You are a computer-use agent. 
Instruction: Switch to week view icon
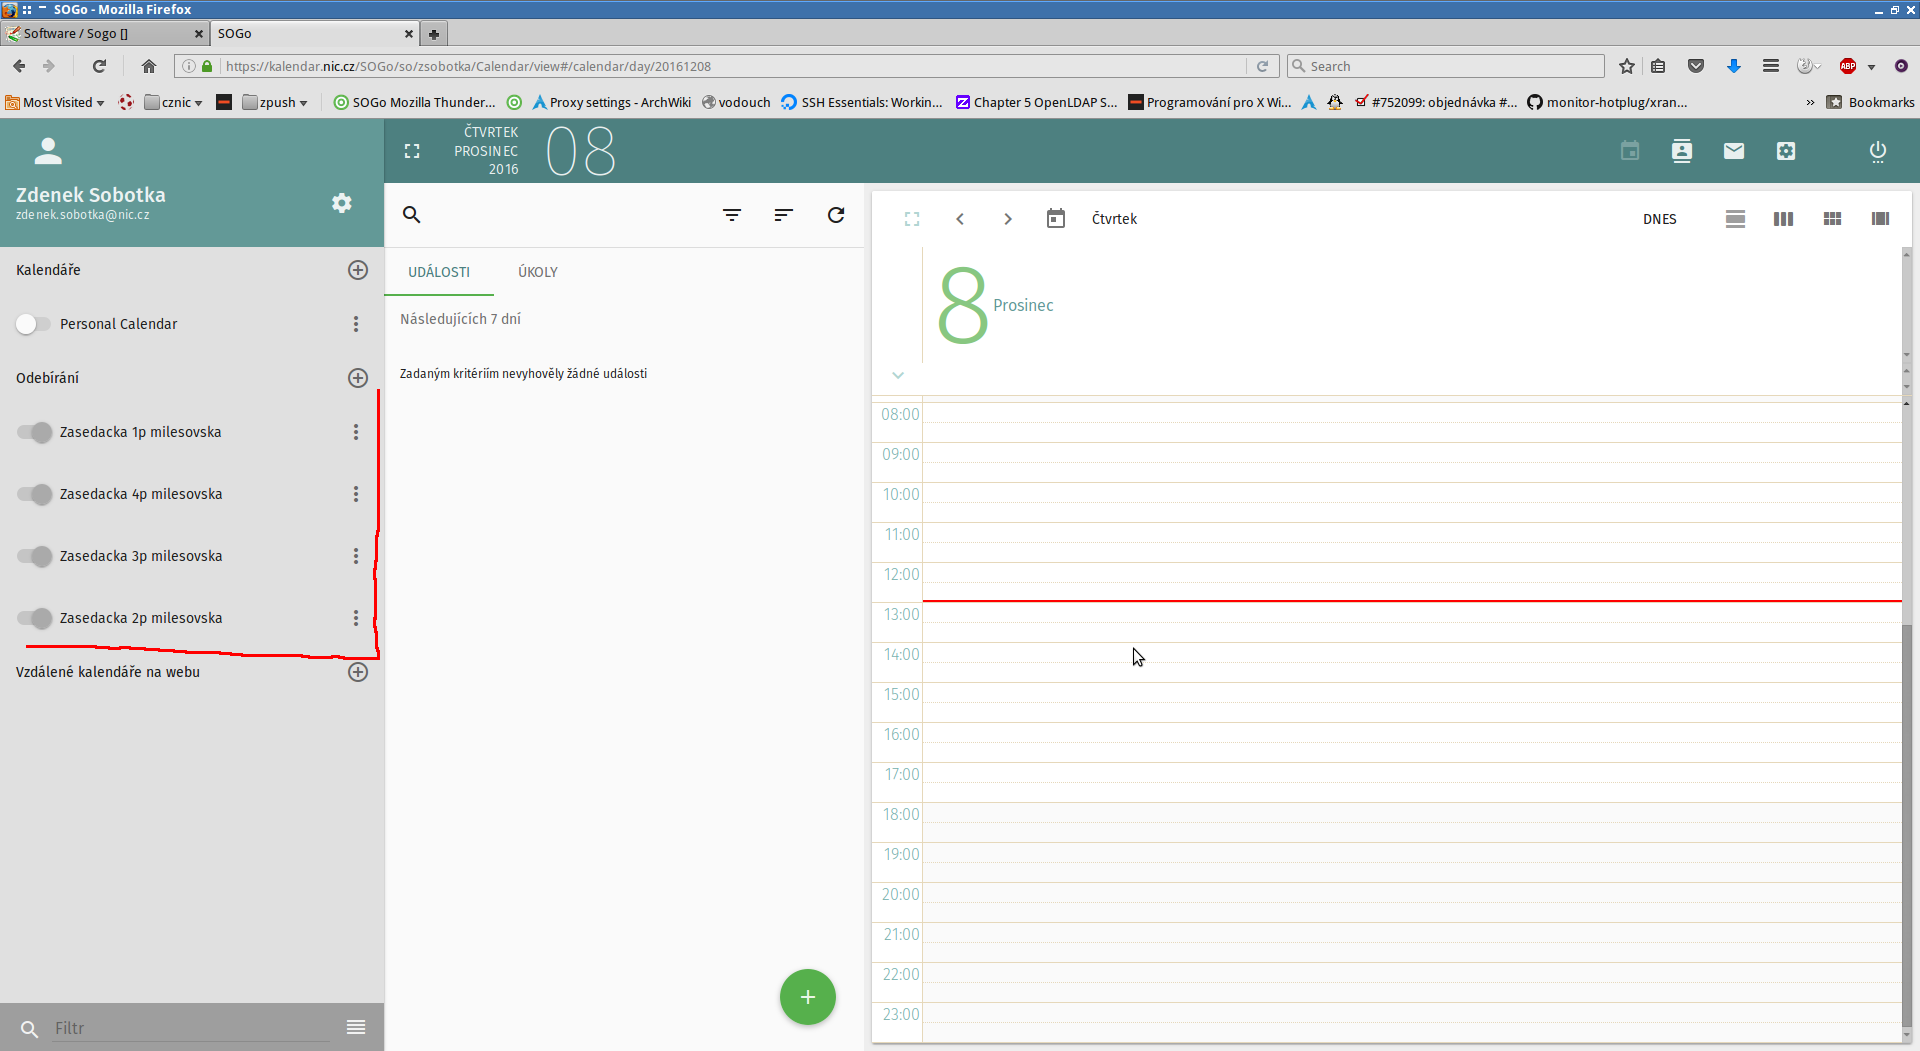[1783, 219]
